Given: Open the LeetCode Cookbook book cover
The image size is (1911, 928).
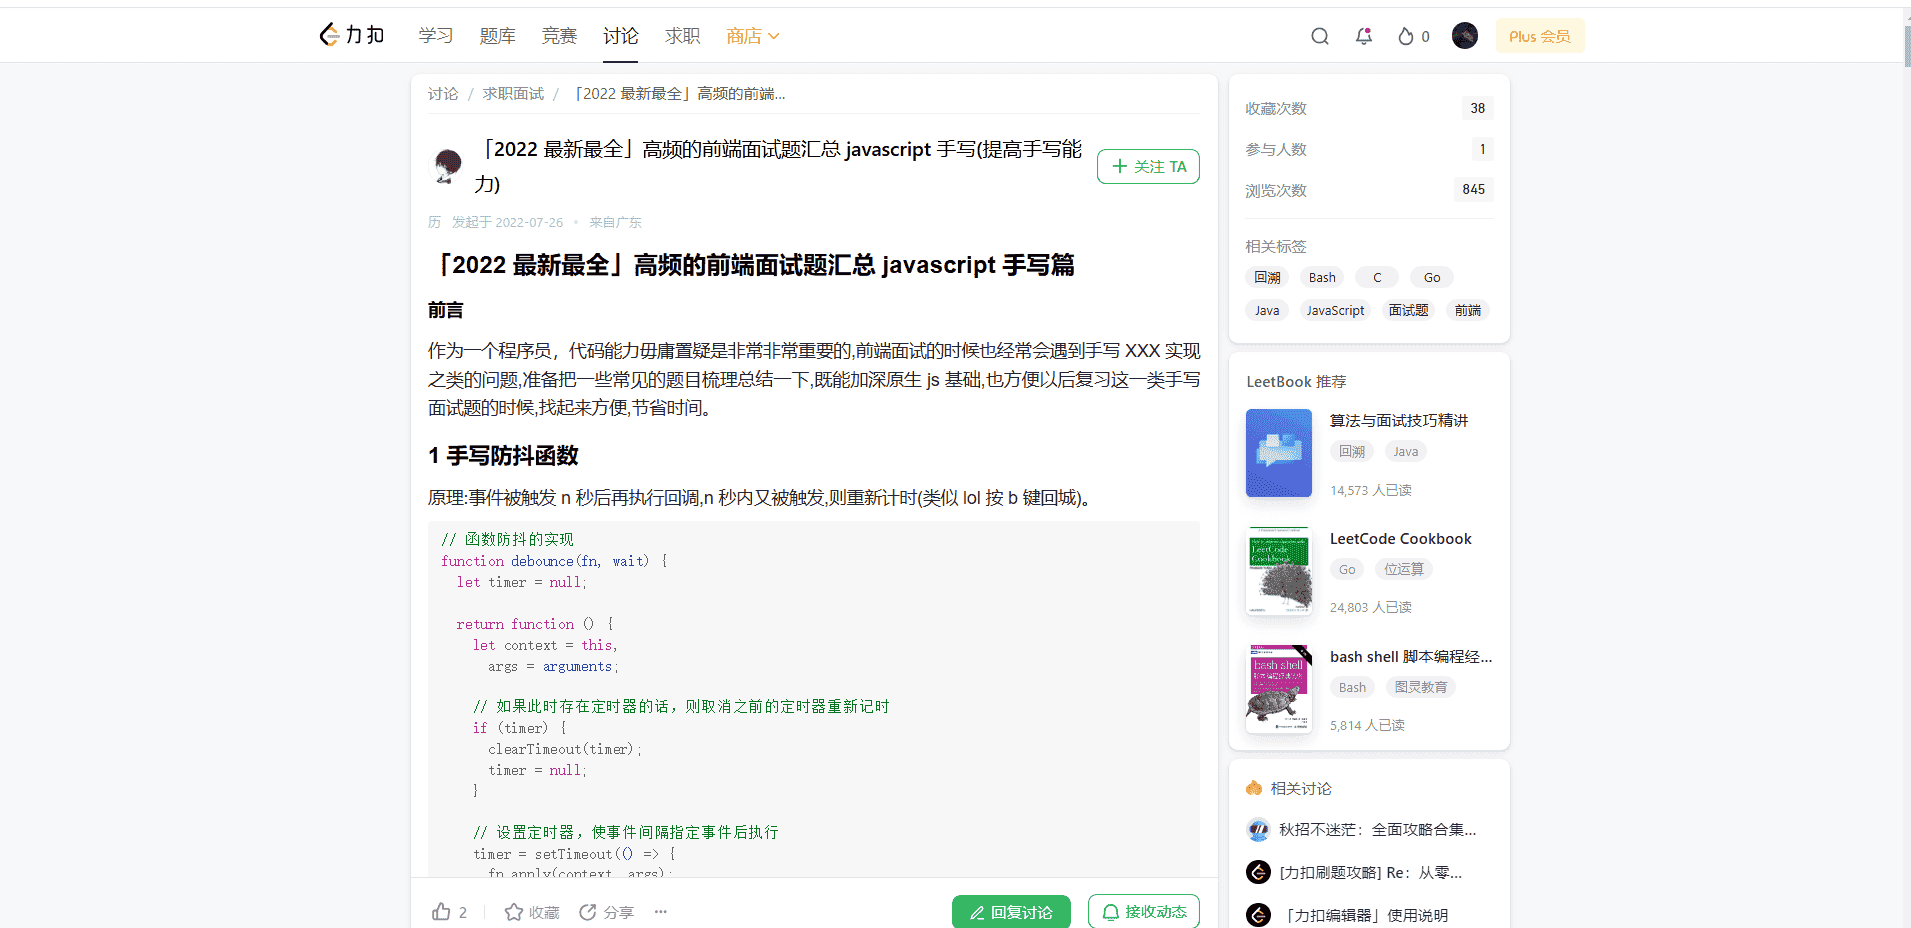Looking at the screenshot, I should click(1278, 571).
